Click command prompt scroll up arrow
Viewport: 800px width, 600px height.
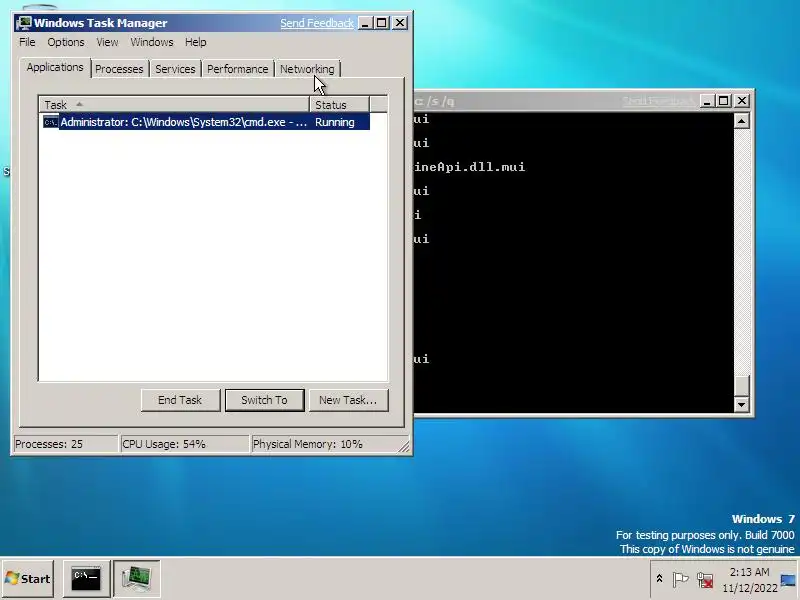tap(741, 121)
